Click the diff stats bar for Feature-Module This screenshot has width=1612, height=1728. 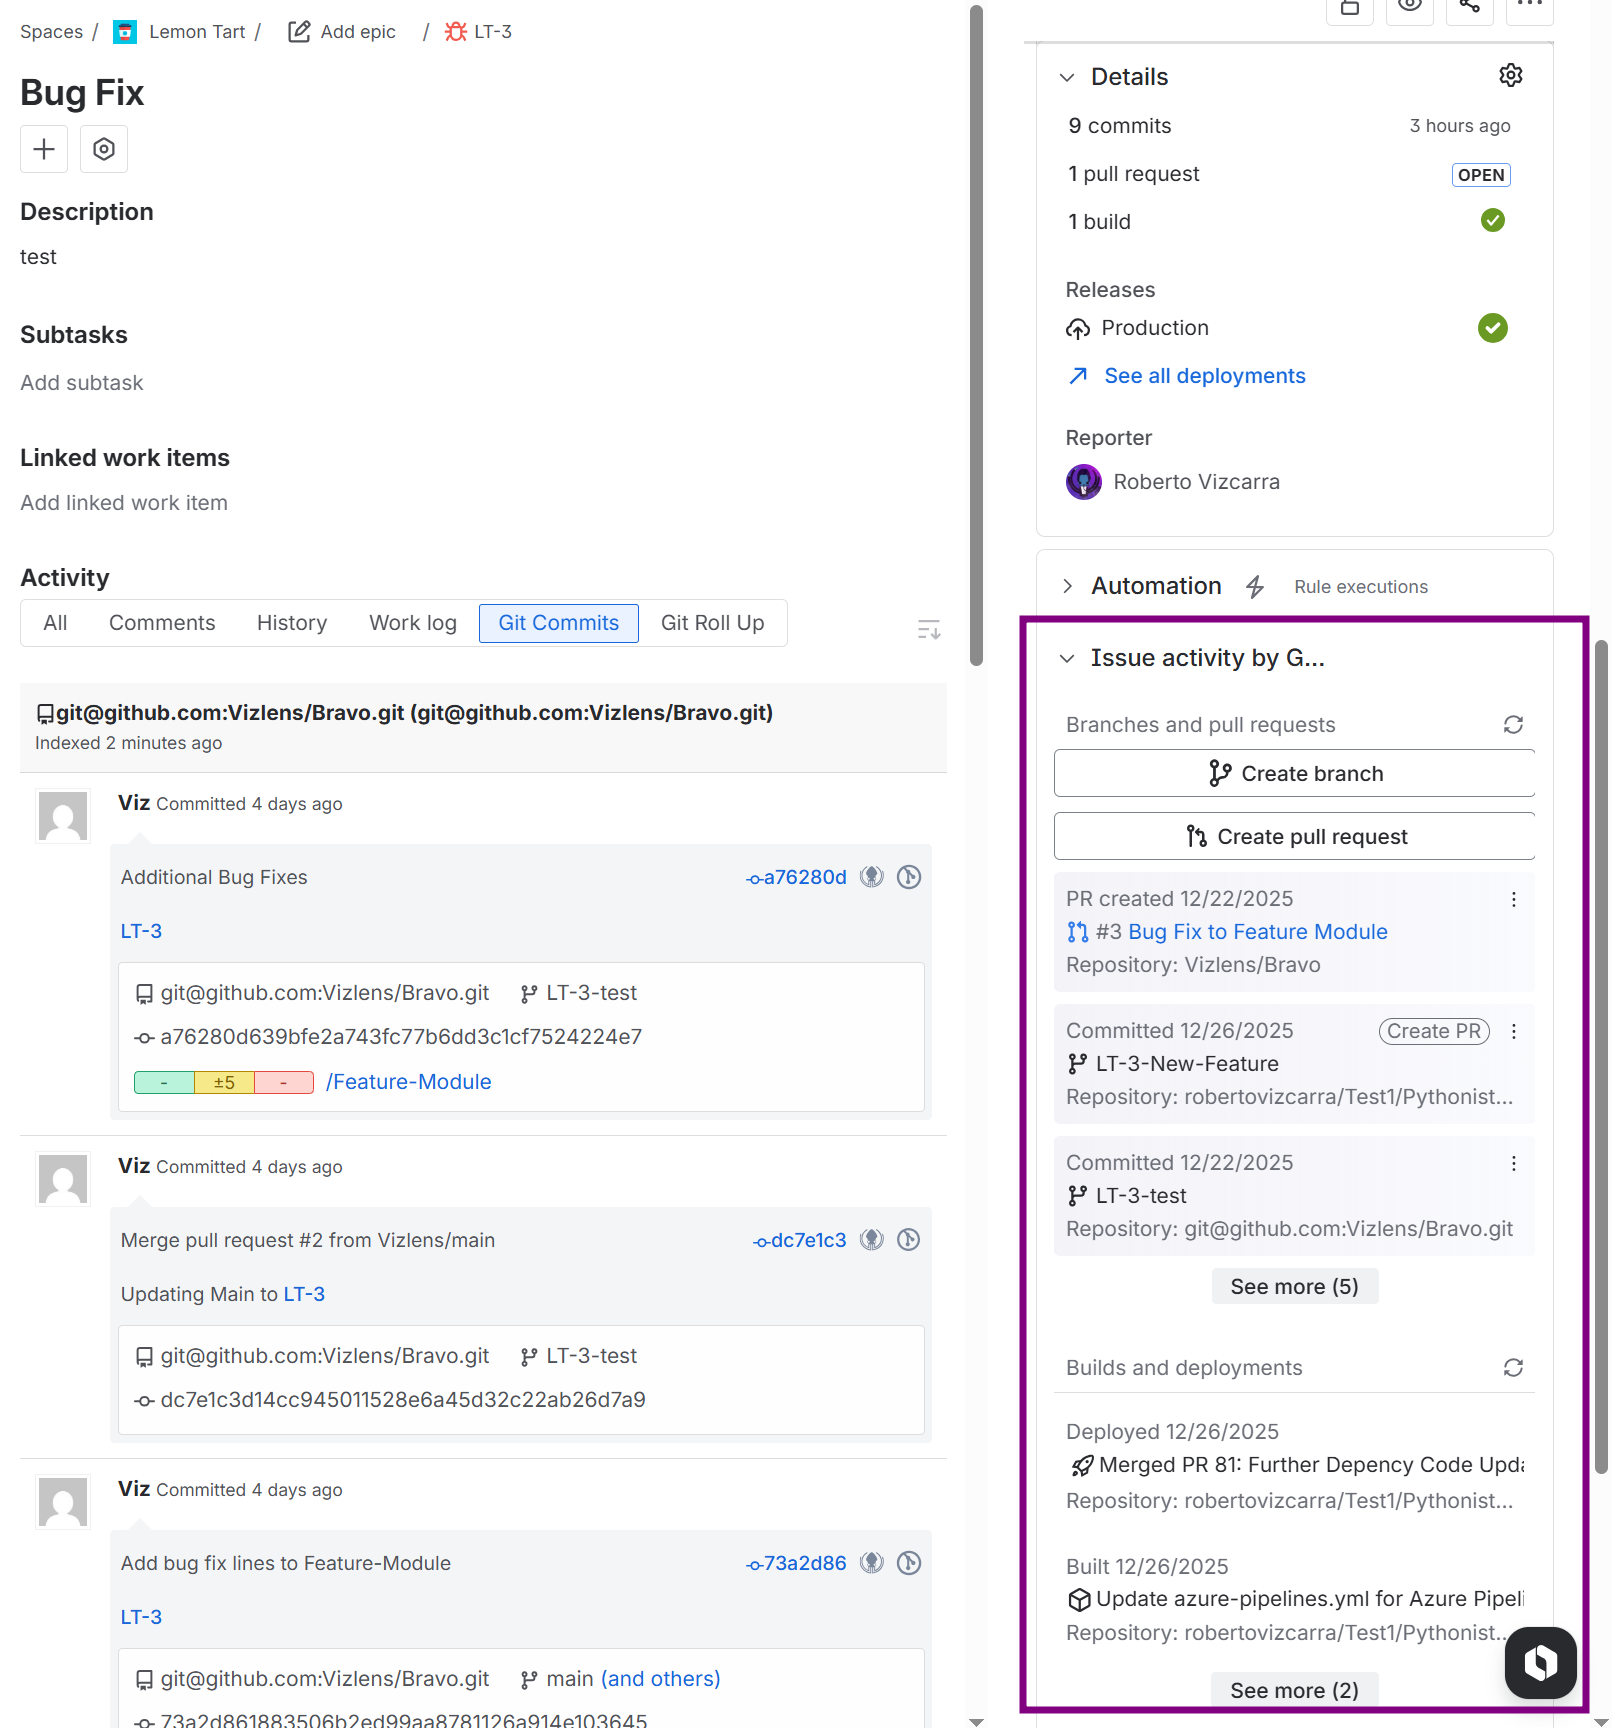point(224,1082)
